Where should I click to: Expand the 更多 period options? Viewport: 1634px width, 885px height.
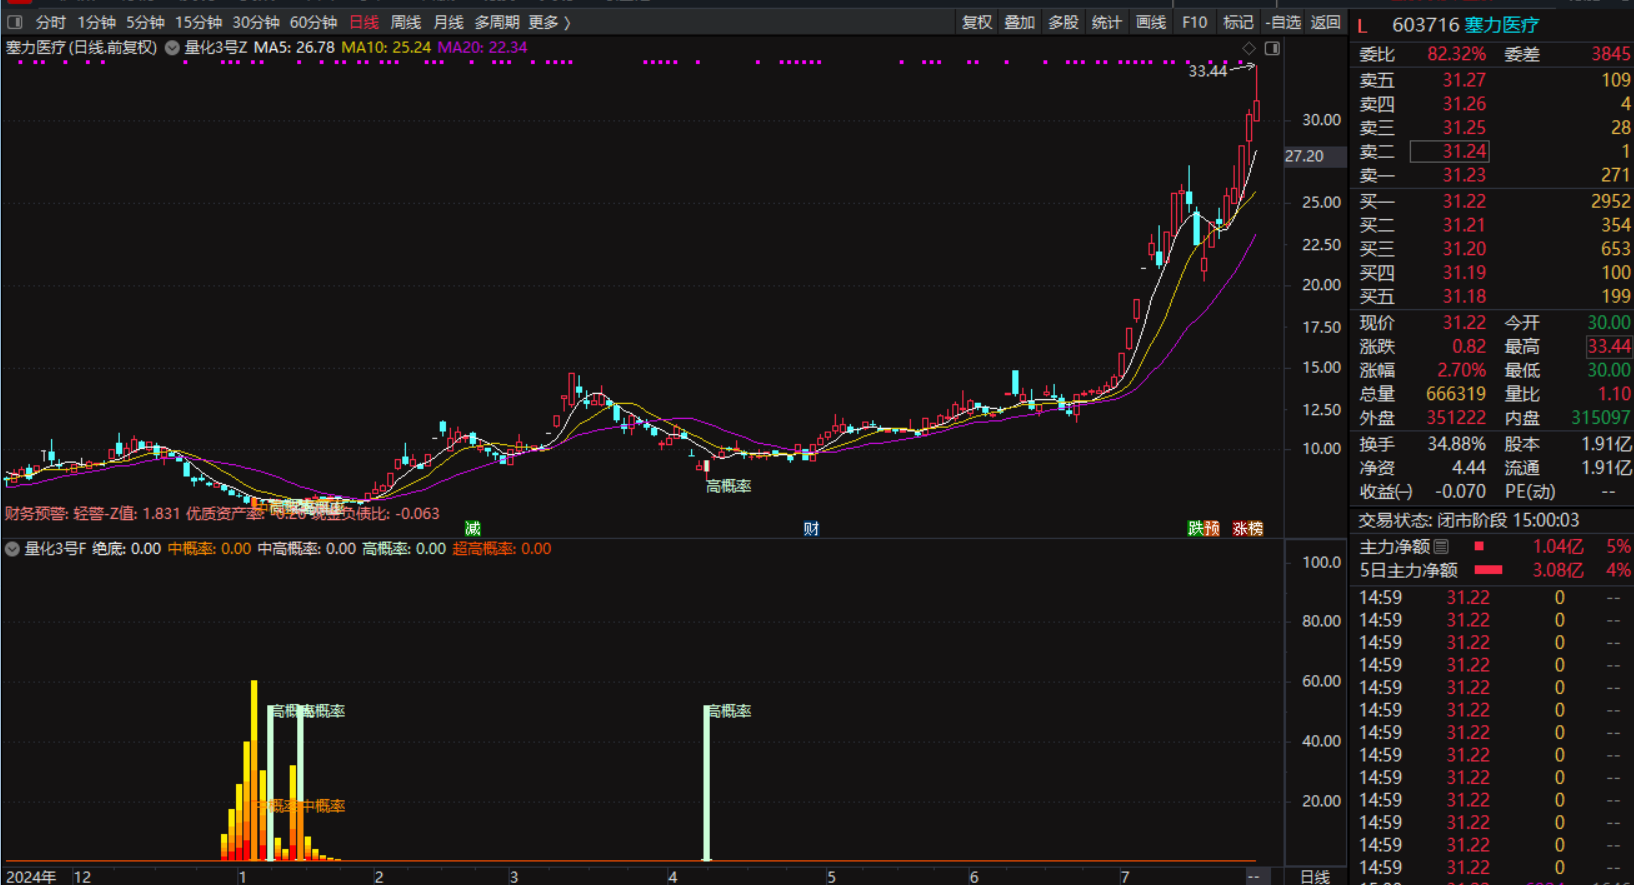tap(549, 22)
